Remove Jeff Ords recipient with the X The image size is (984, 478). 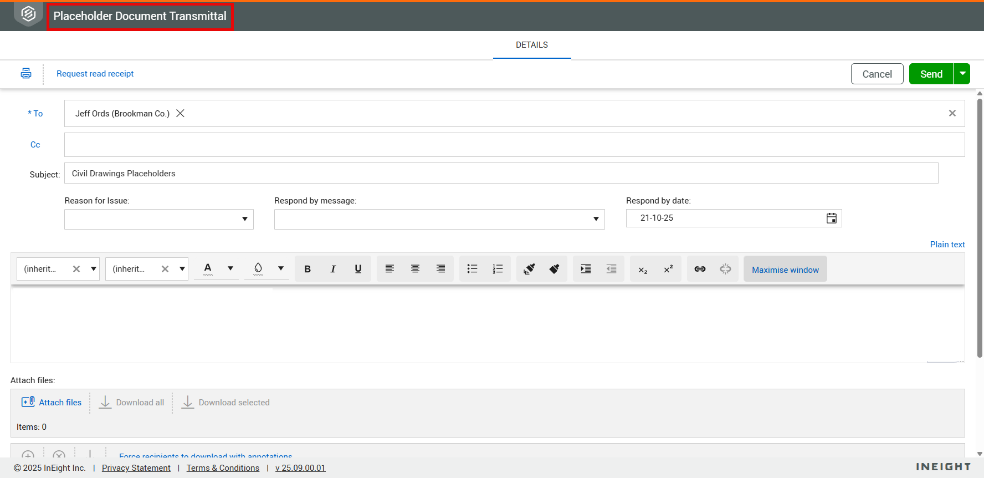pyautogui.click(x=180, y=114)
